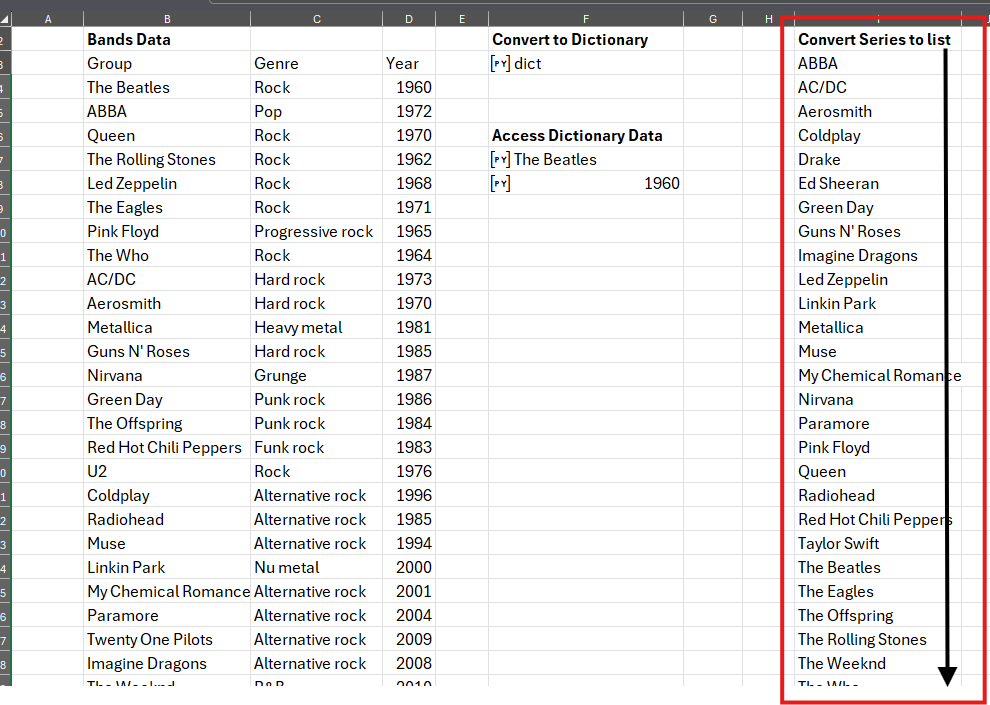Screen dimensions: 990x705
Task: Click year 1972 for ABBA
Action: [x=409, y=111]
